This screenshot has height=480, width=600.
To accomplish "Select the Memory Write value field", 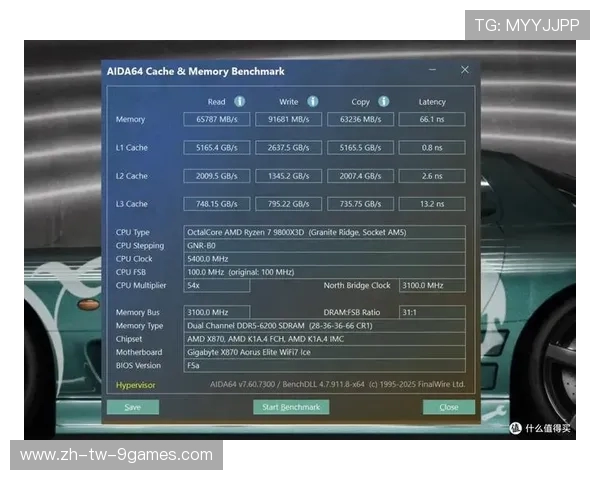I will [x=288, y=120].
